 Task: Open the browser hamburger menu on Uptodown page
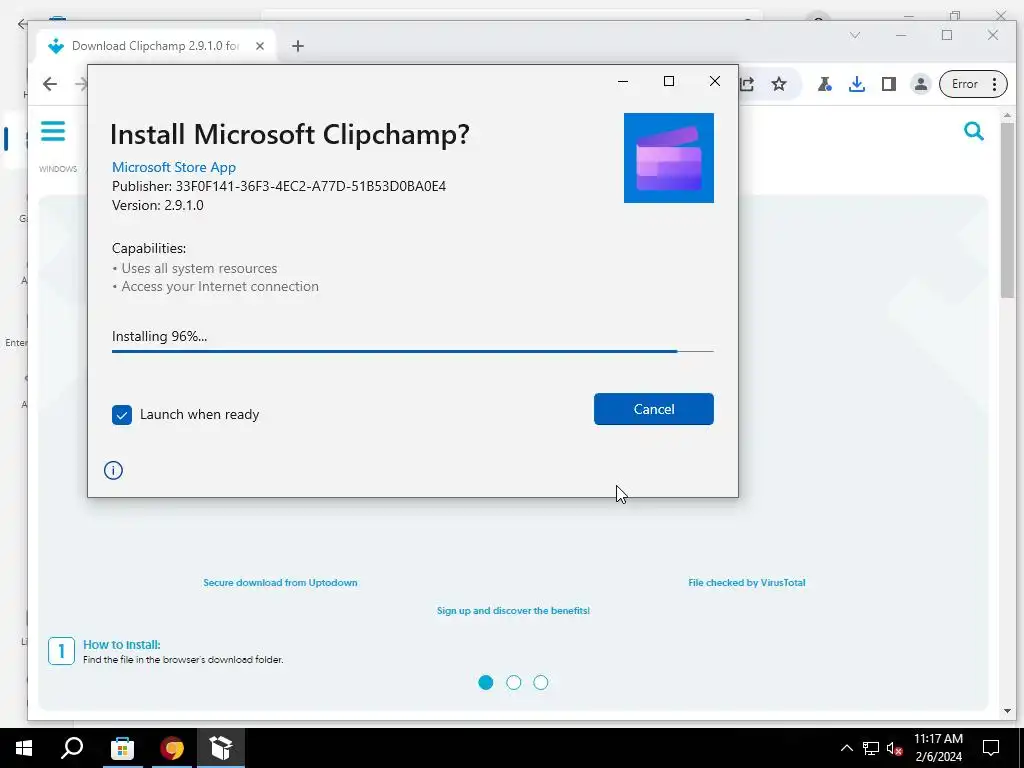pyautogui.click(x=53, y=131)
